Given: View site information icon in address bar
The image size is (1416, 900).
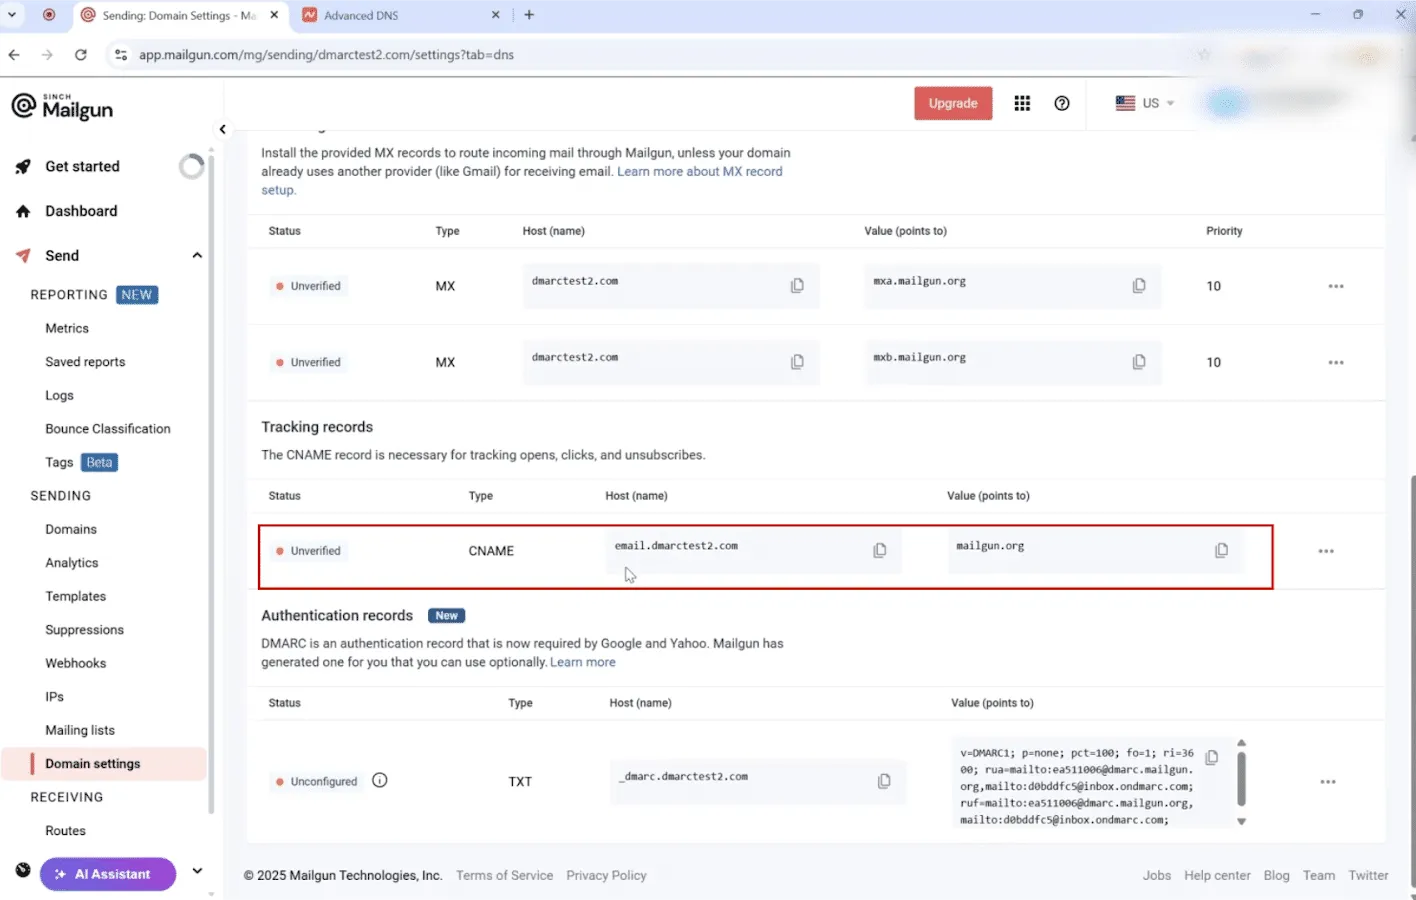Looking at the screenshot, I should [x=121, y=55].
